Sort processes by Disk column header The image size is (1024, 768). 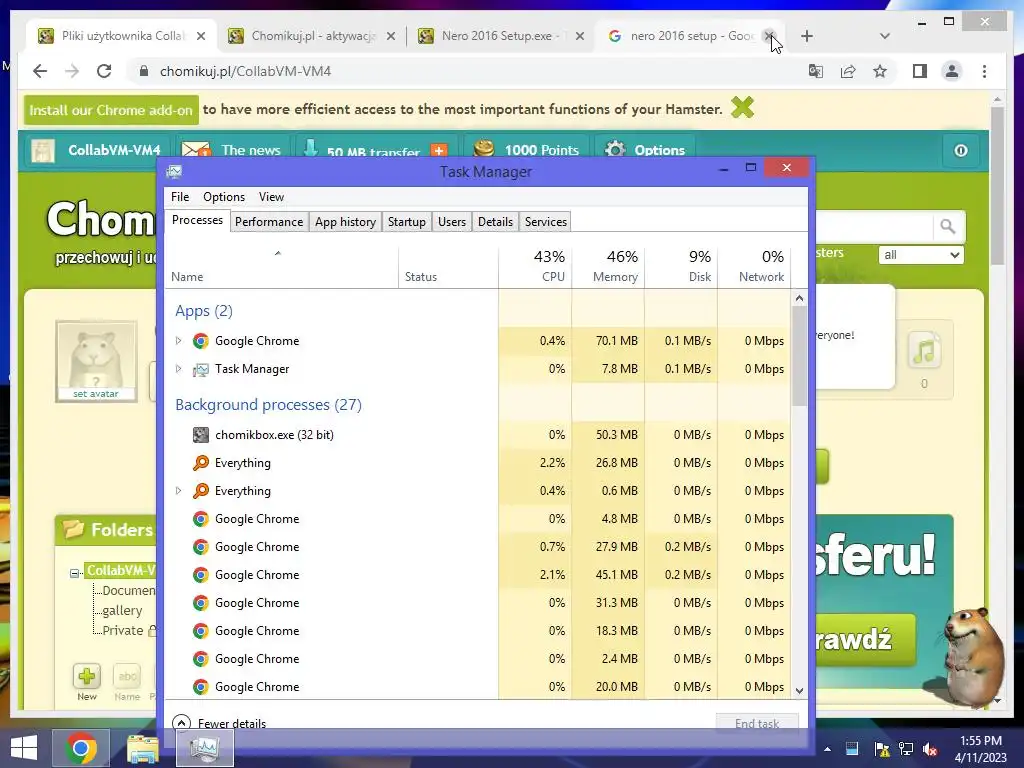click(x=681, y=266)
